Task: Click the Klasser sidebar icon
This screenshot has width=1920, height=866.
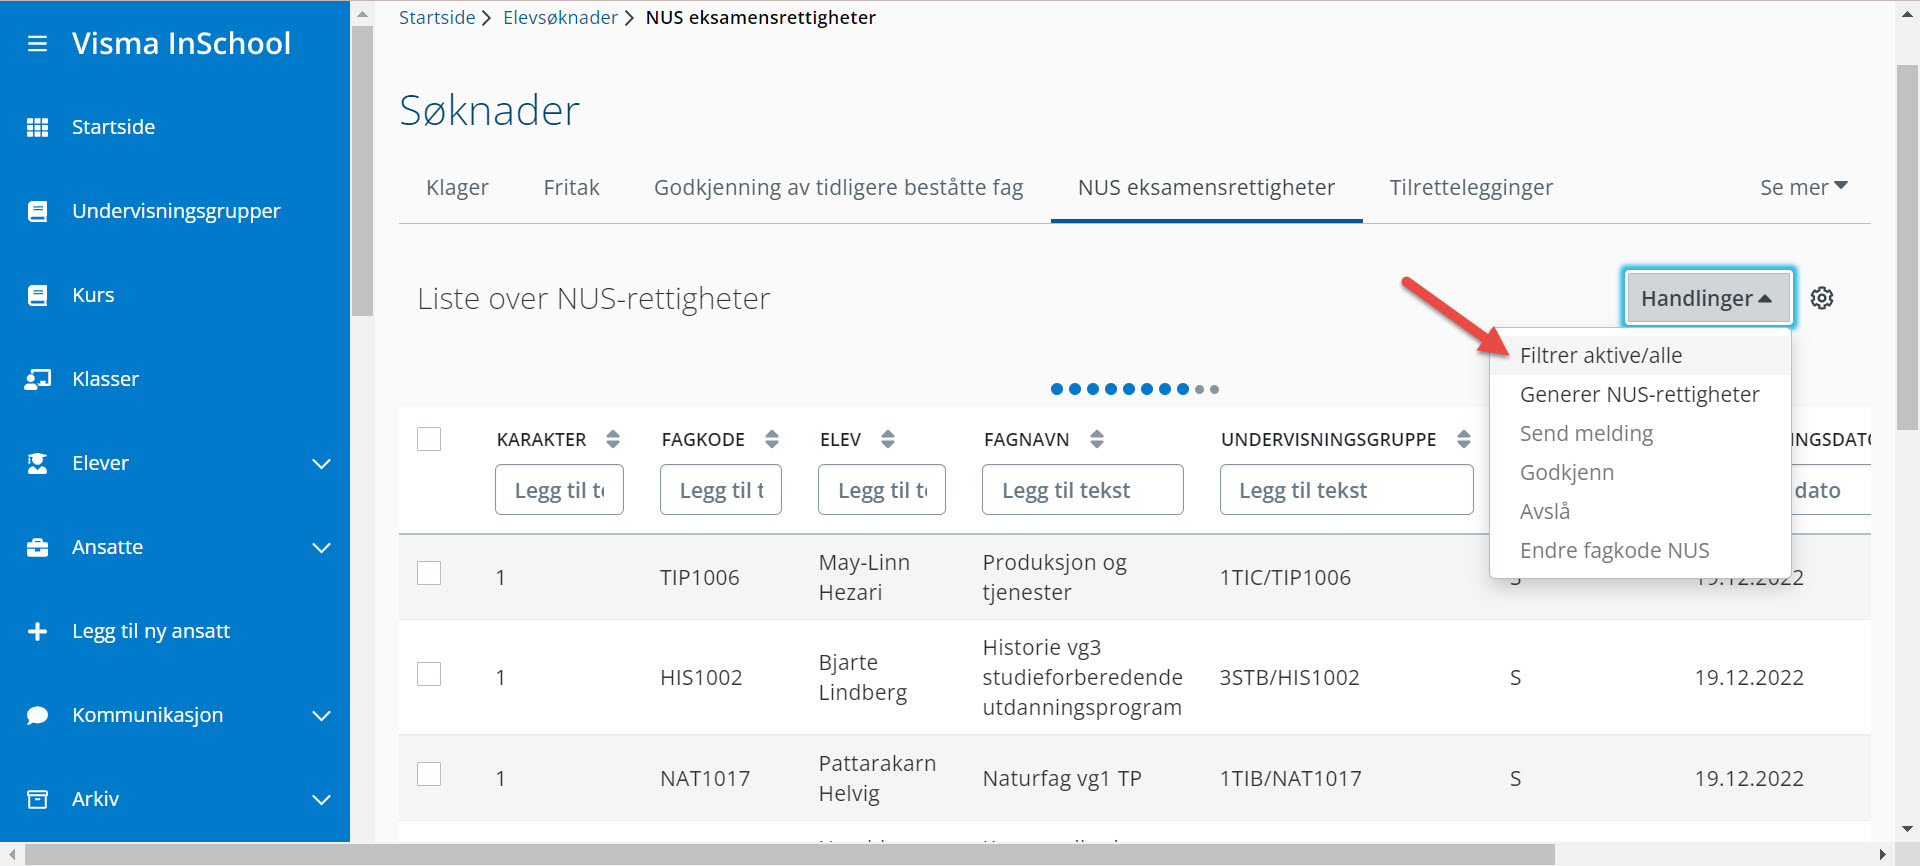Action: click(37, 379)
